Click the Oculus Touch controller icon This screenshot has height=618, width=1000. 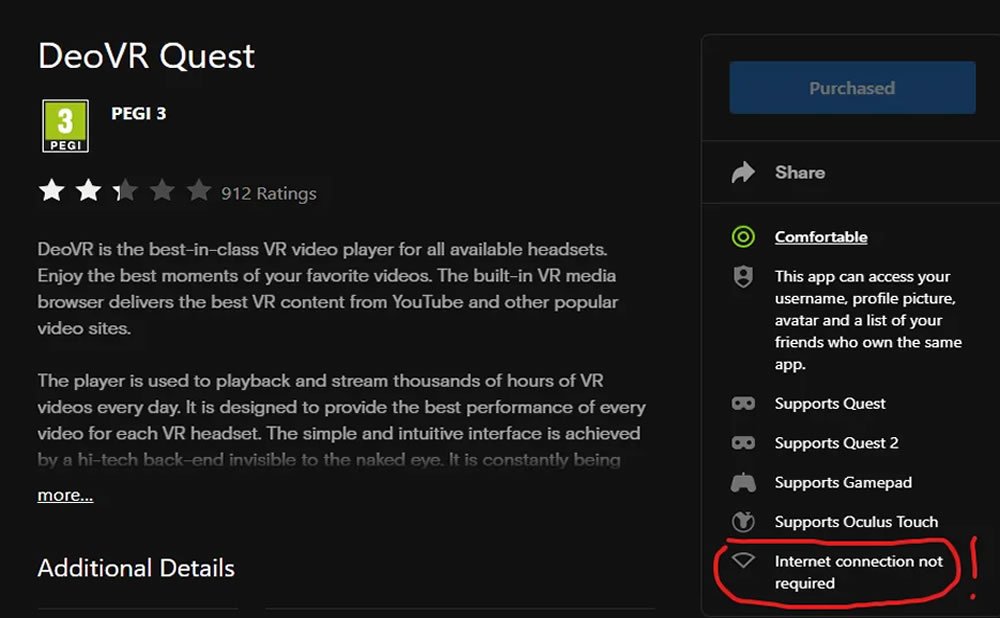click(x=743, y=522)
